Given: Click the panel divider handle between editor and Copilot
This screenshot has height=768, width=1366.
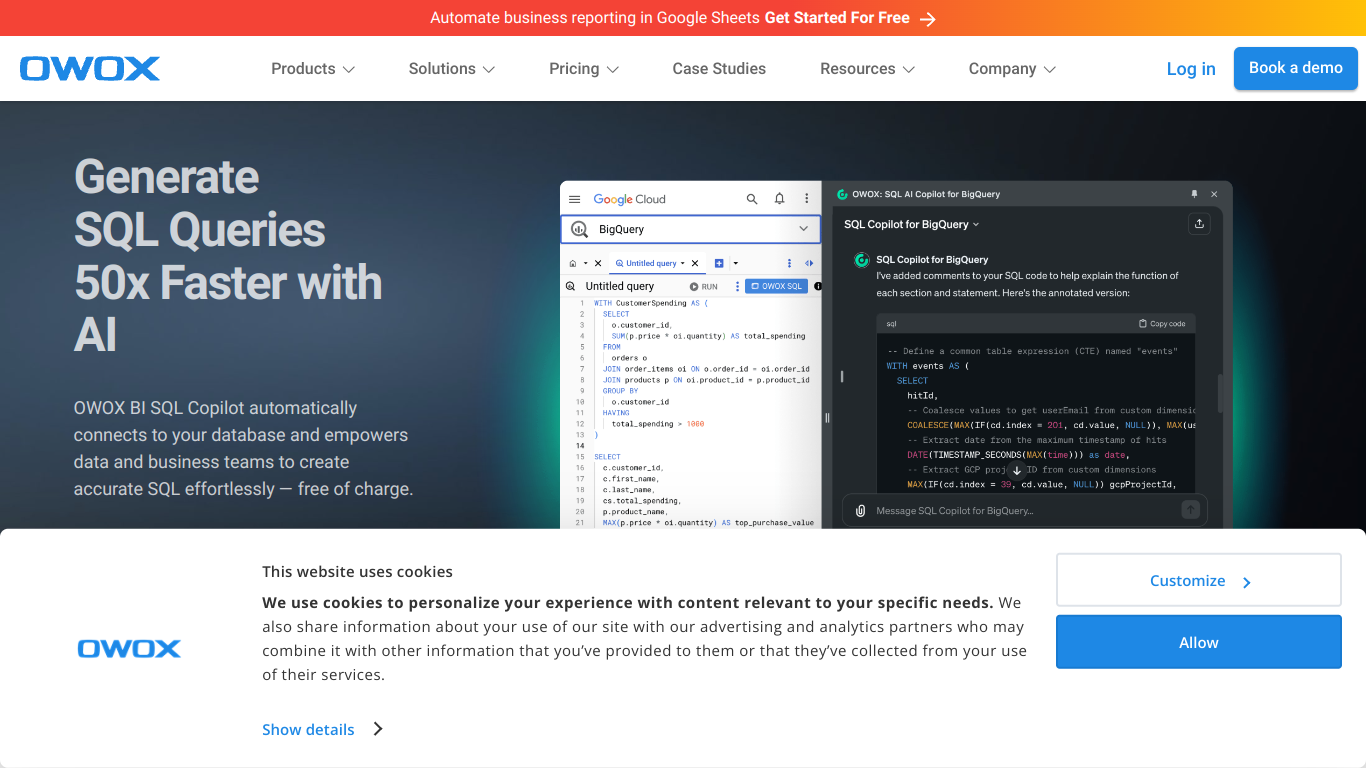Looking at the screenshot, I should [827, 418].
